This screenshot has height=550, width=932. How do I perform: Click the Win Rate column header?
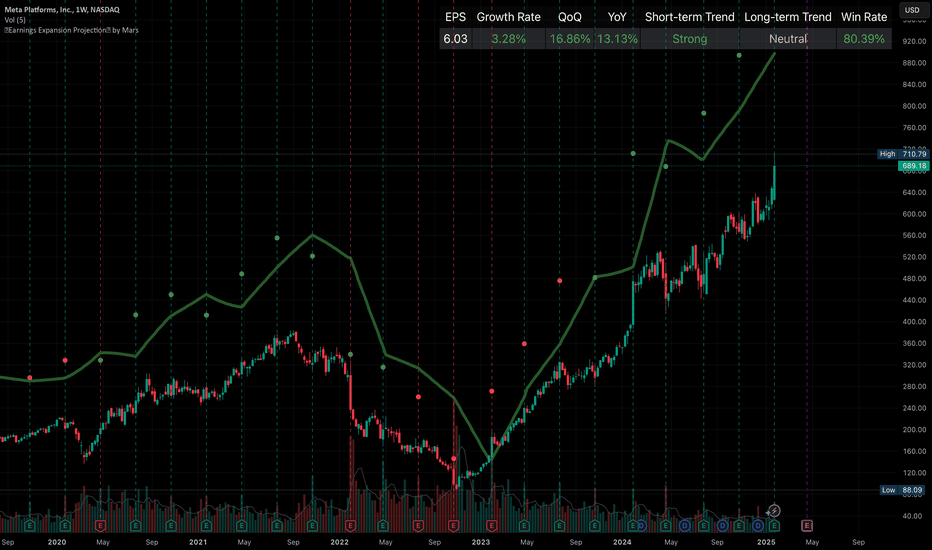(864, 17)
